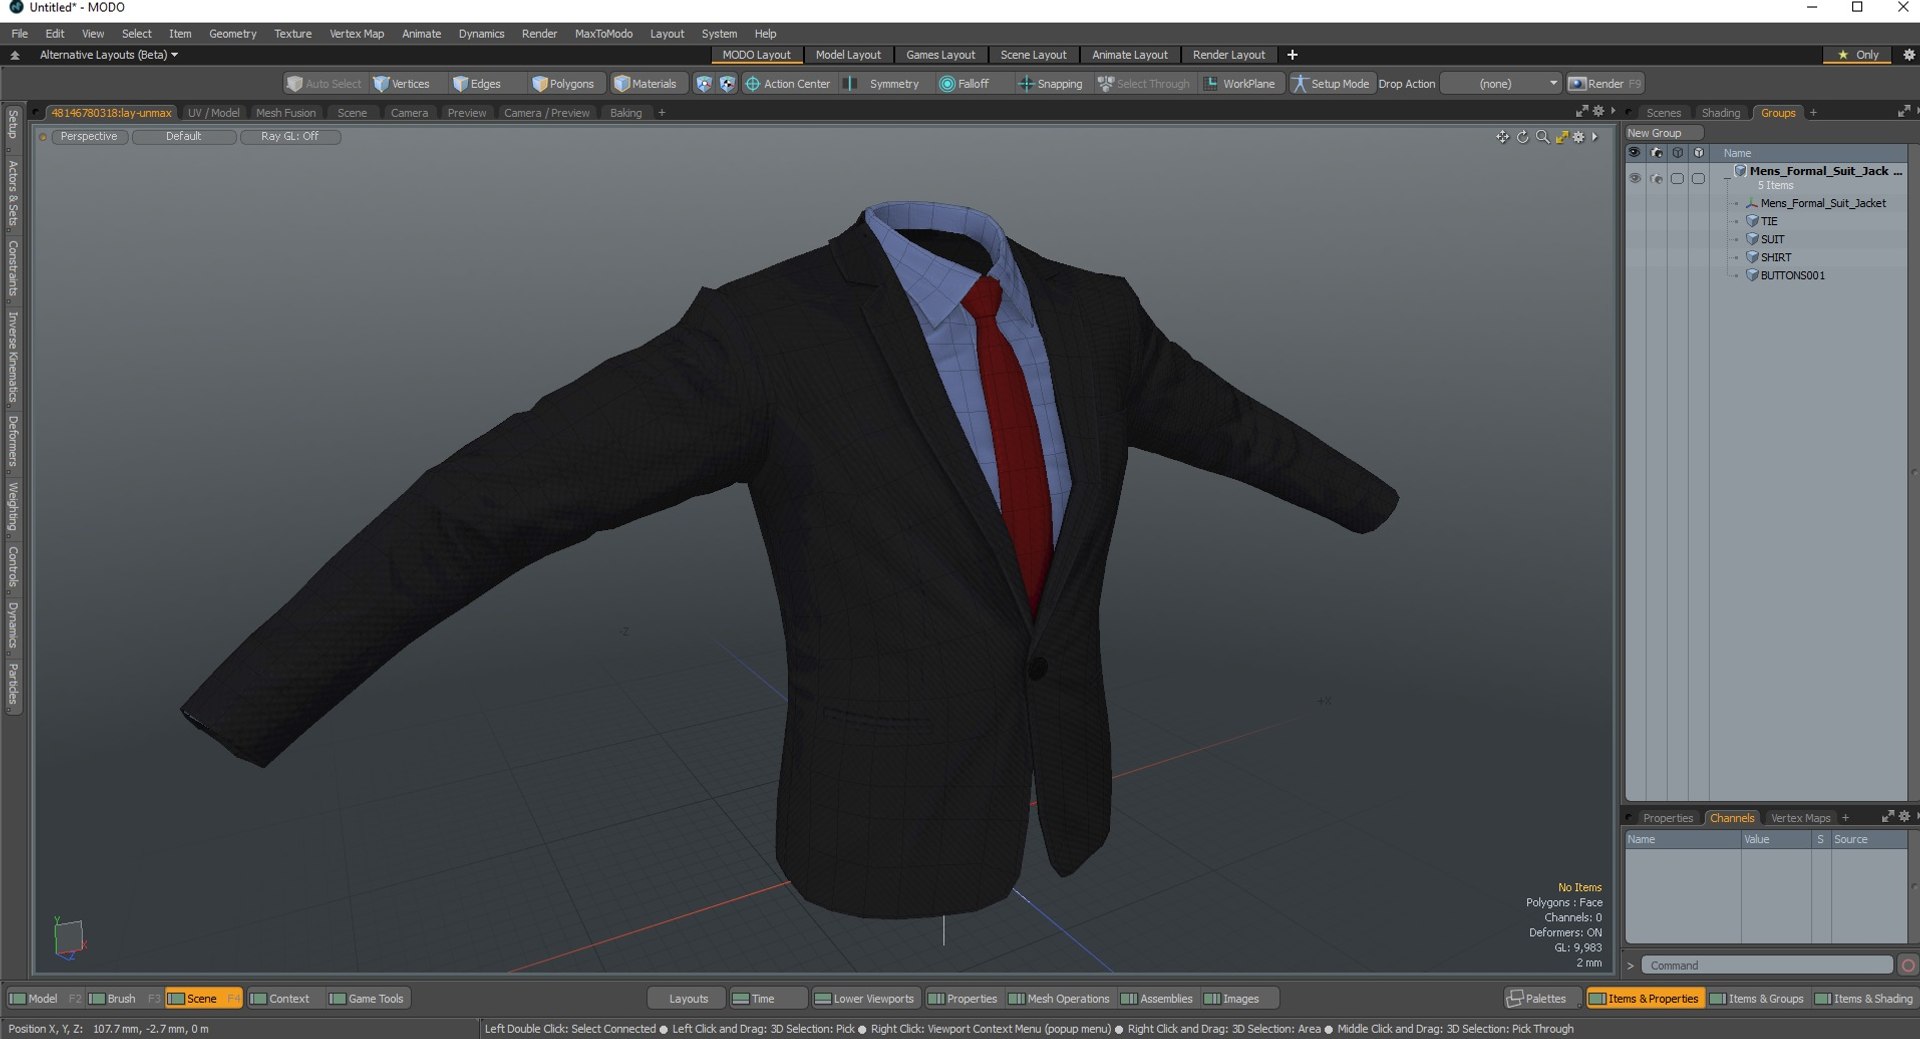Open Game Tools mode
The image size is (1920, 1039).
(x=367, y=999)
